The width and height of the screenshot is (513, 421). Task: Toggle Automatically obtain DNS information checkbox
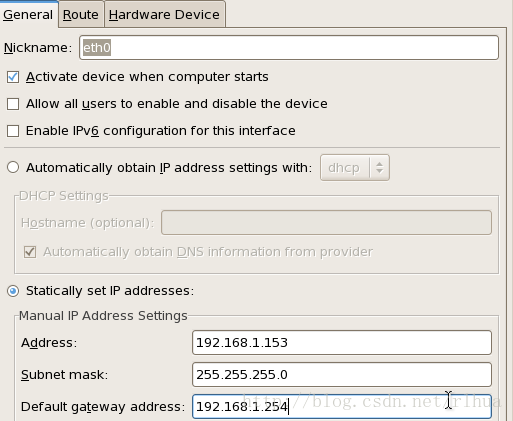(30, 252)
